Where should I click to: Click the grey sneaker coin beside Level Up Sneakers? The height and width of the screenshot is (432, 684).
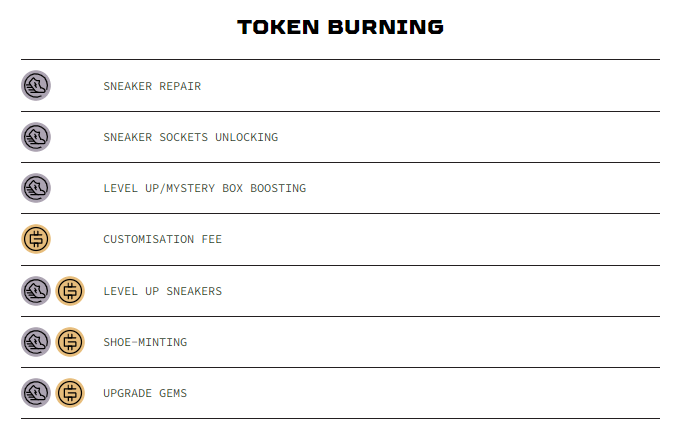(x=36, y=291)
